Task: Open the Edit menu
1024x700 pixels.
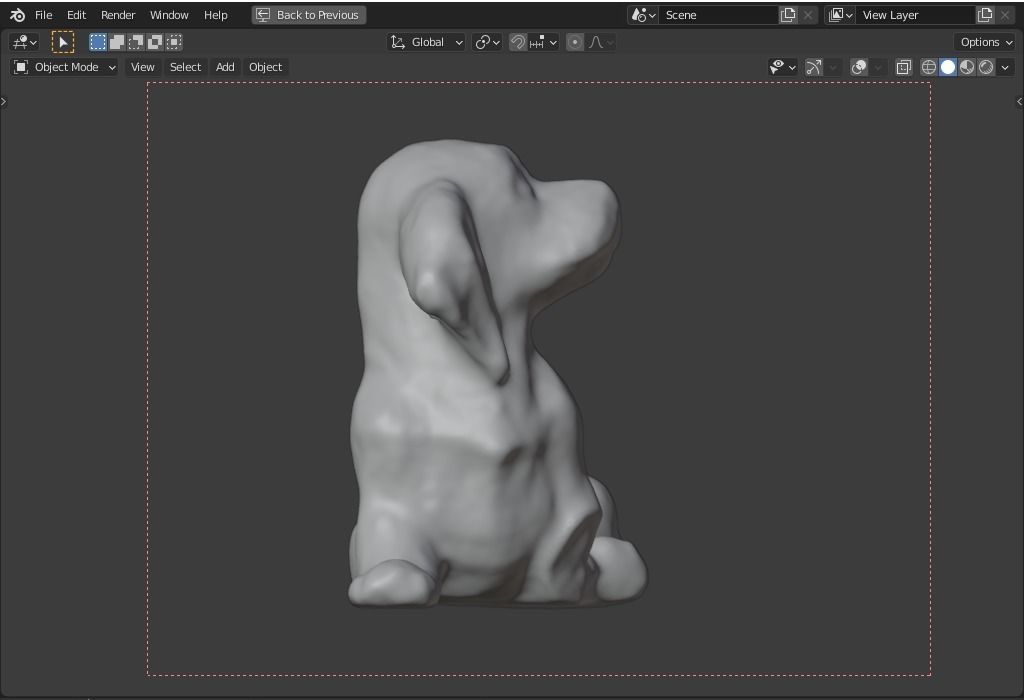Action: (x=76, y=15)
